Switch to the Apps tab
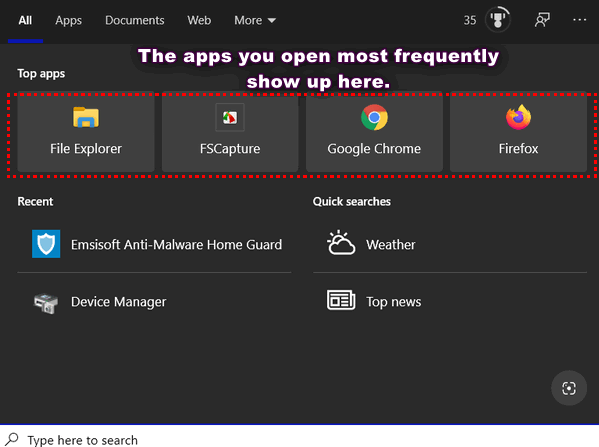The width and height of the screenshot is (599, 447). [x=68, y=20]
